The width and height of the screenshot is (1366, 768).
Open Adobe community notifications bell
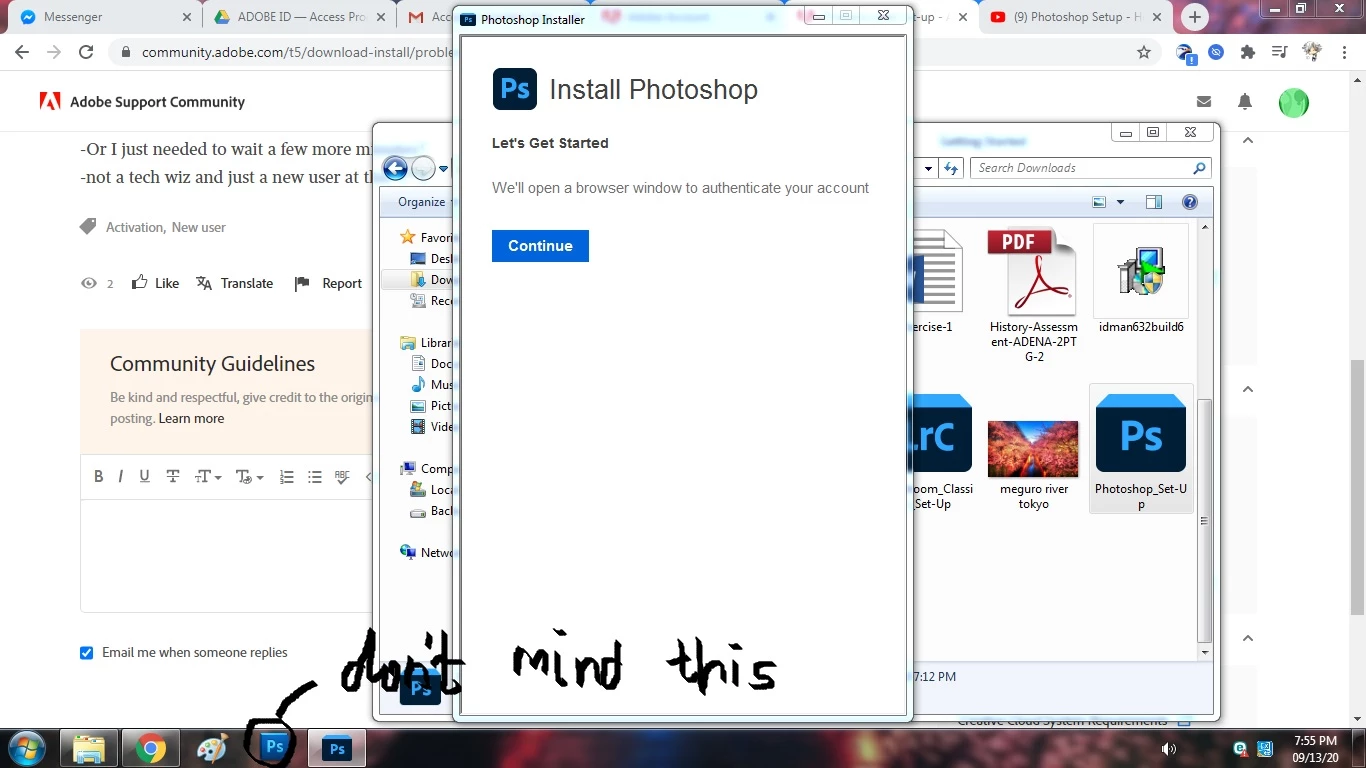coord(1245,102)
